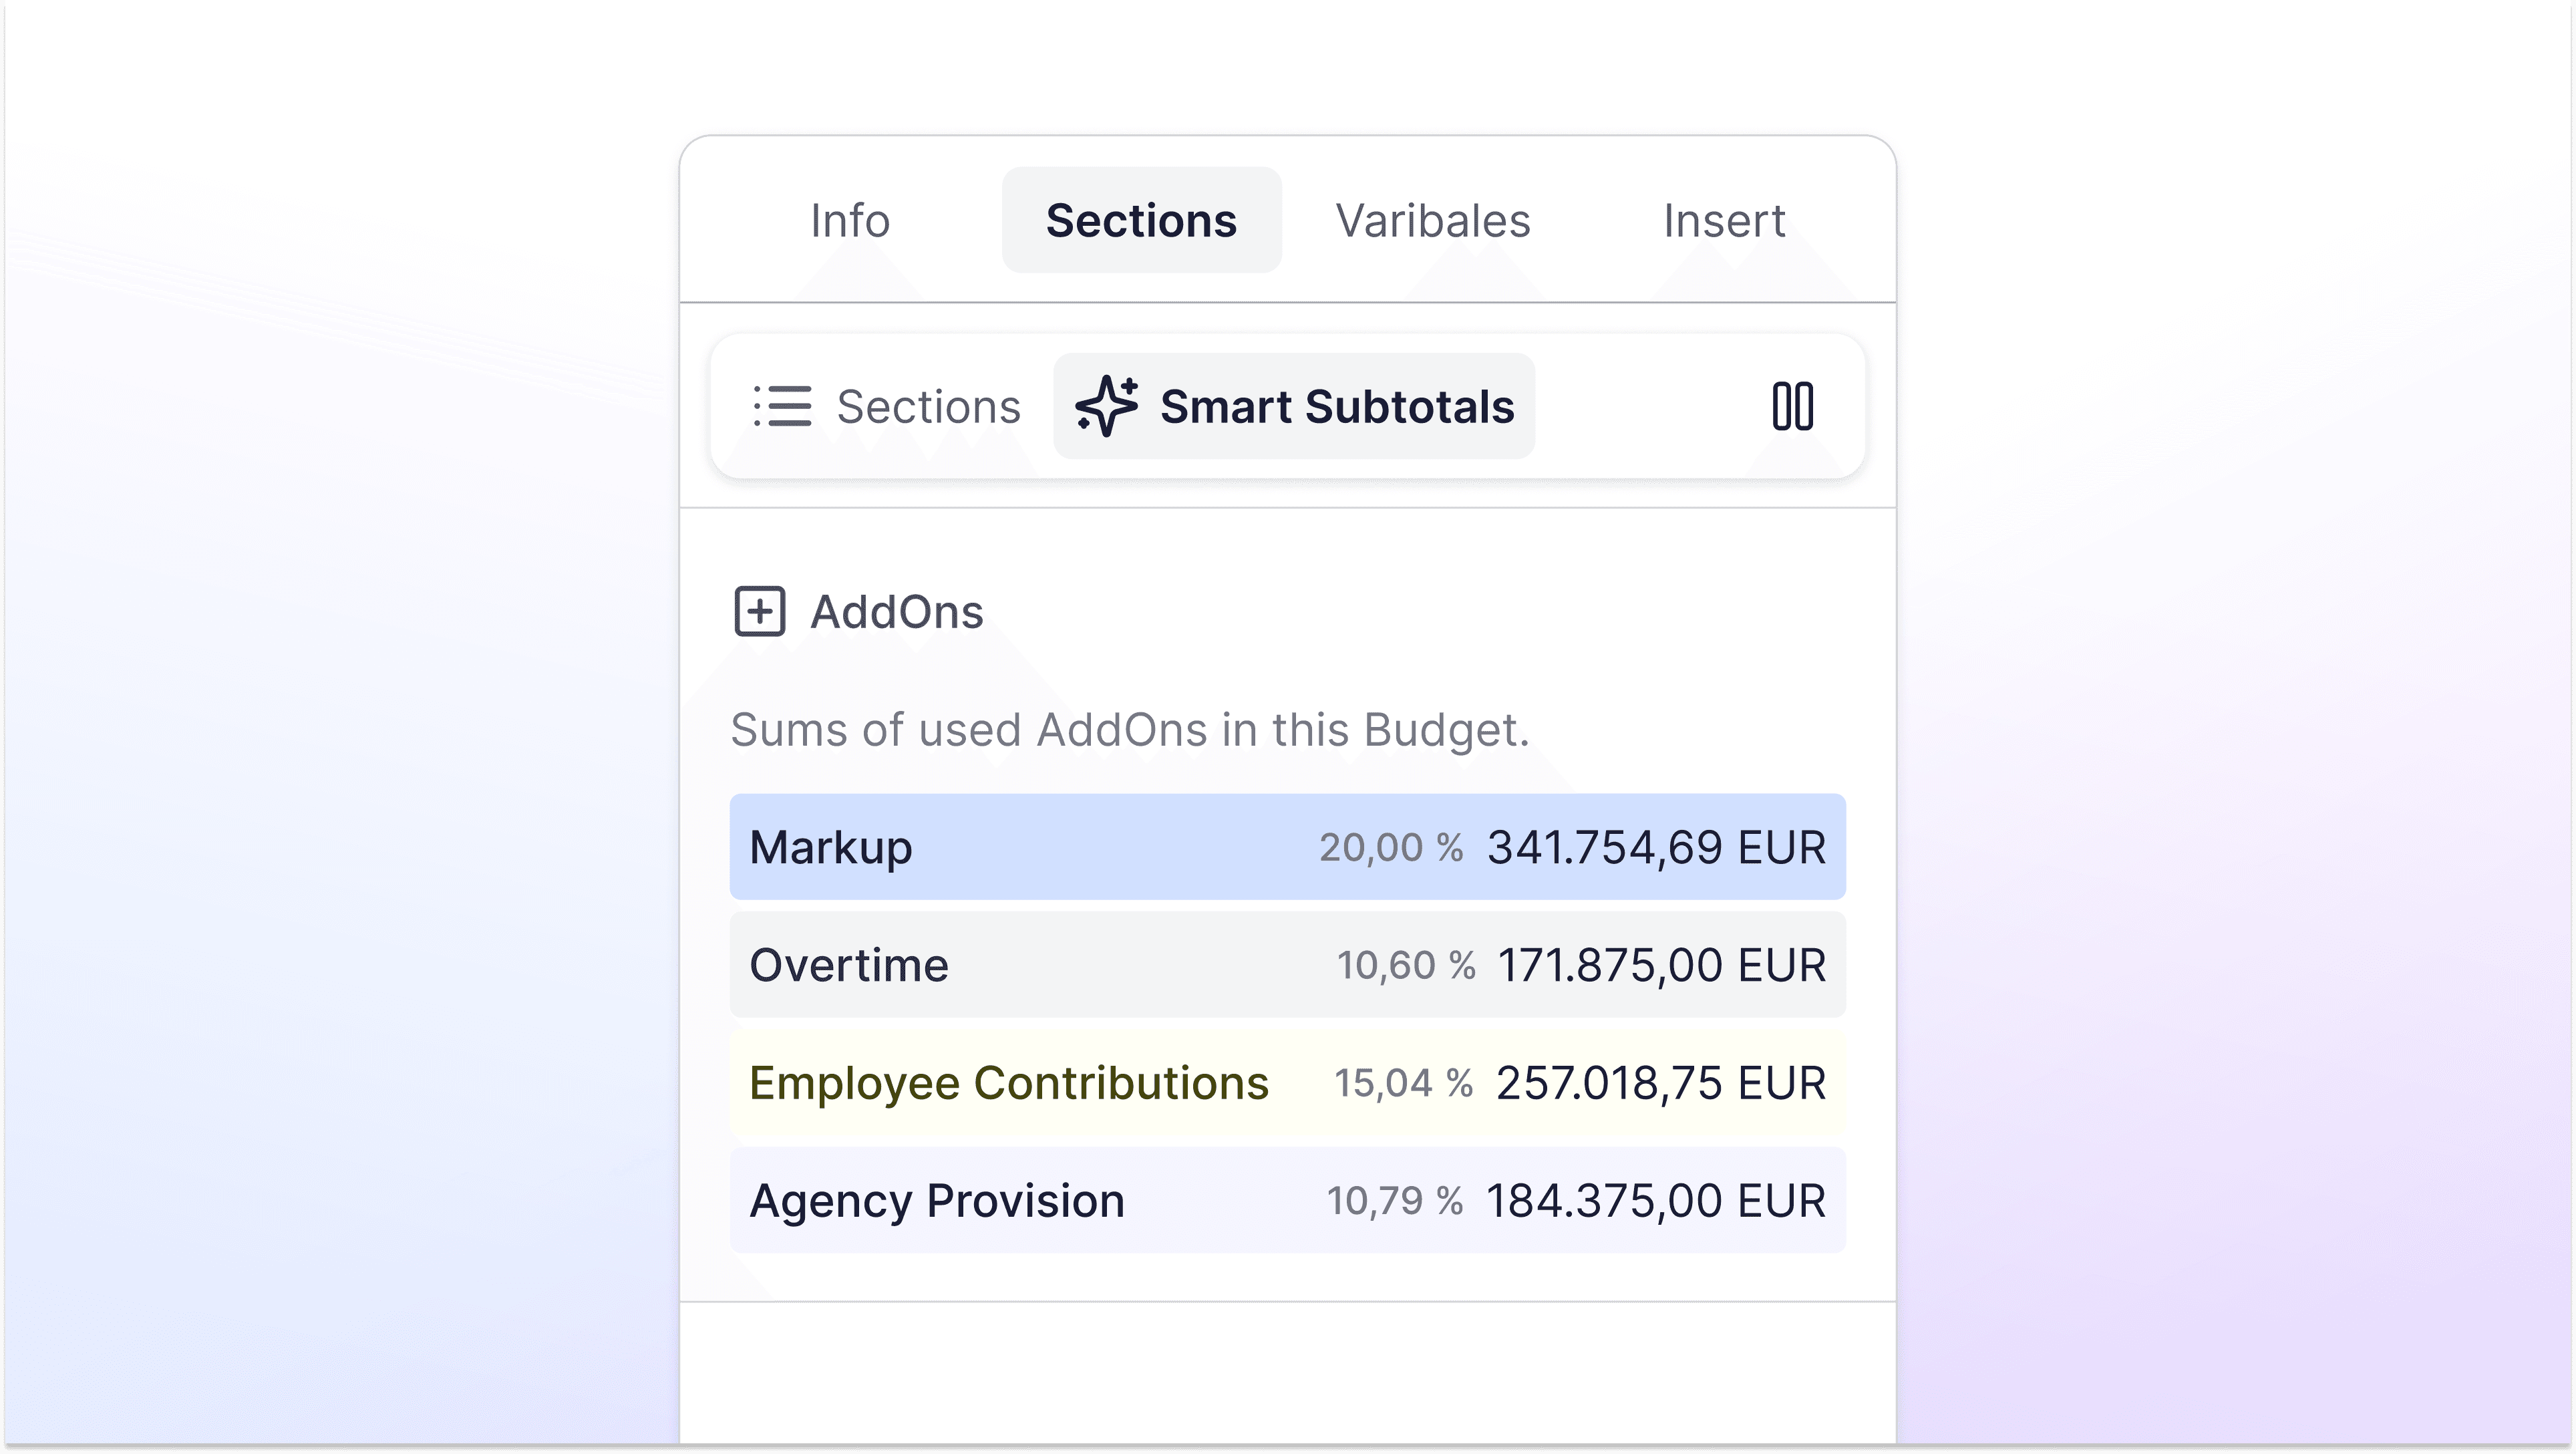Click the 'Sums of used AddOns' description
This screenshot has height=1454, width=2576.
[1129, 729]
